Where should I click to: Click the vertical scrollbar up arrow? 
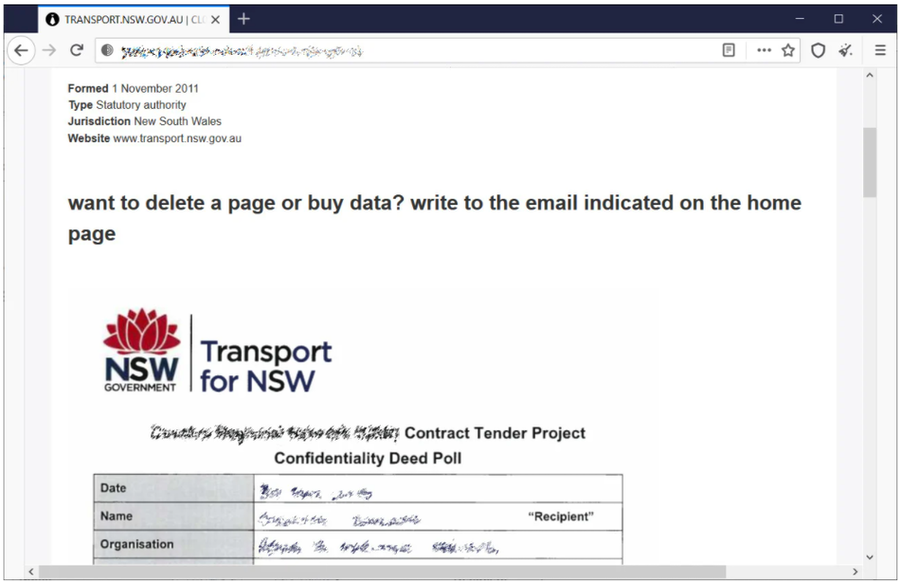(x=869, y=75)
